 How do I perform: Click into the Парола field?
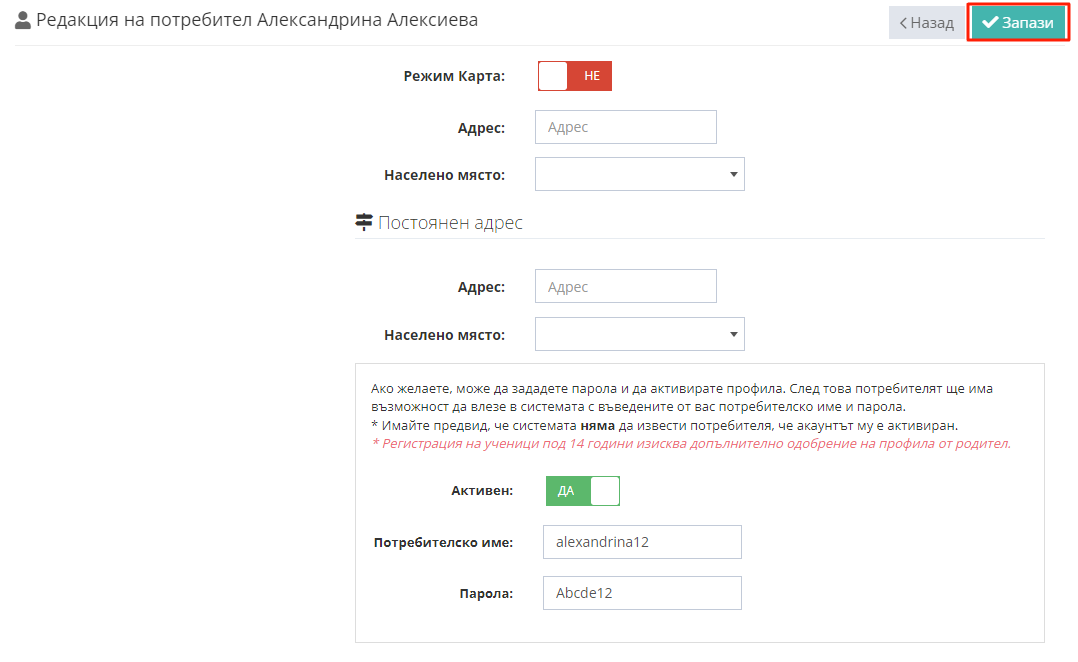coord(642,593)
